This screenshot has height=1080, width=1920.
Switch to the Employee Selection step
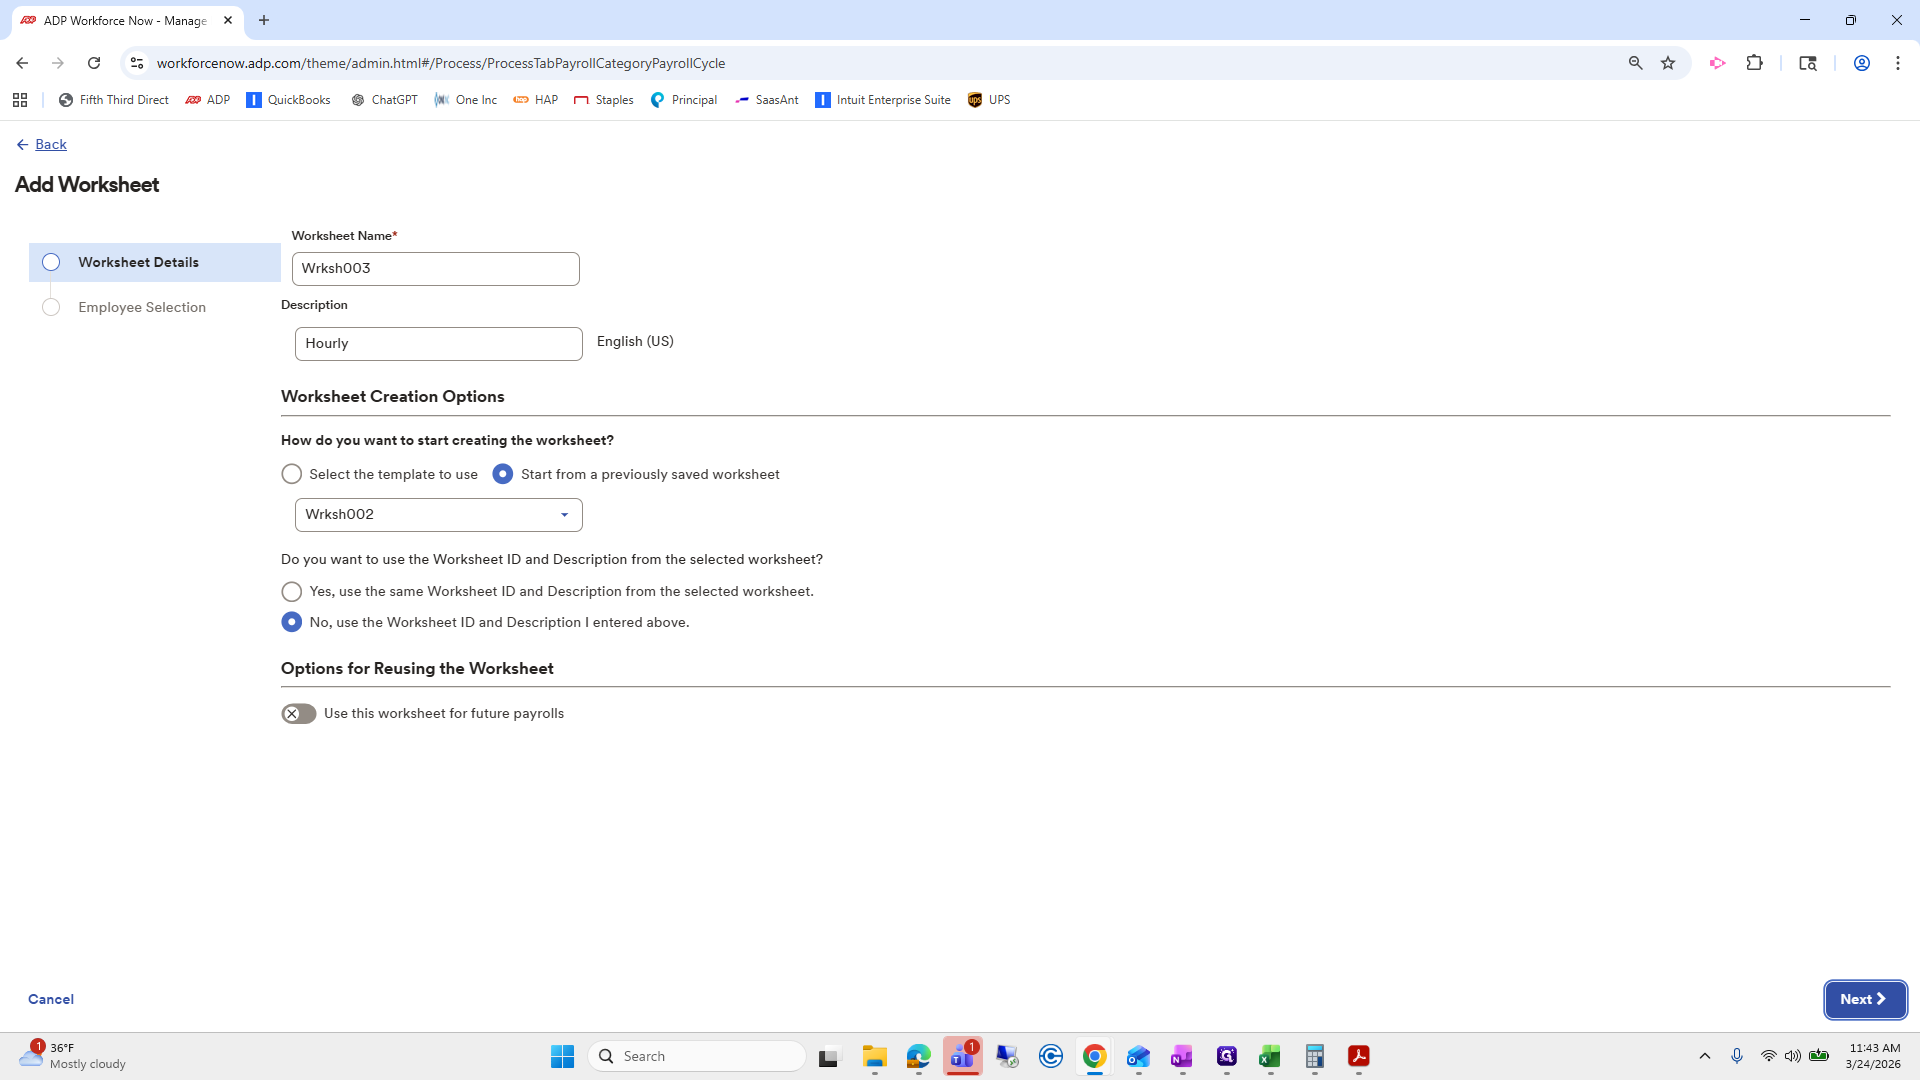tap(141, 307)
